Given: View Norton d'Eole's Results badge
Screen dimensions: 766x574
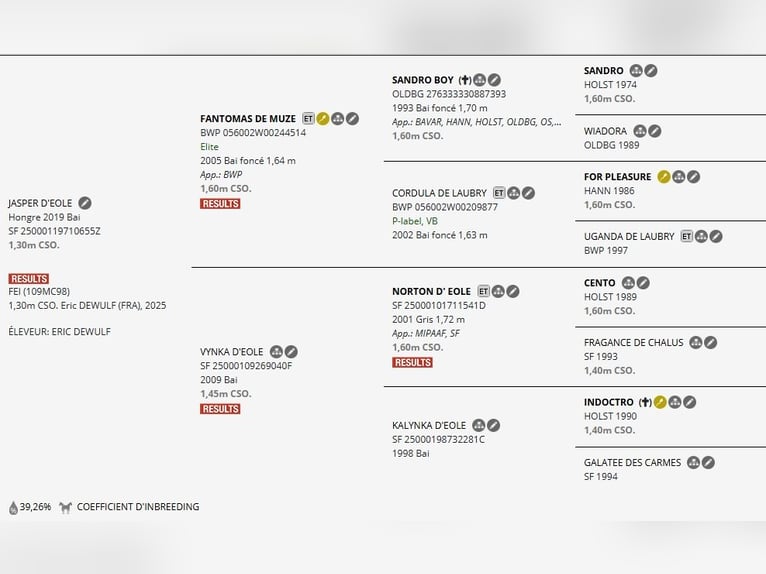Looking at the screenshot, I should click(412, 363).
